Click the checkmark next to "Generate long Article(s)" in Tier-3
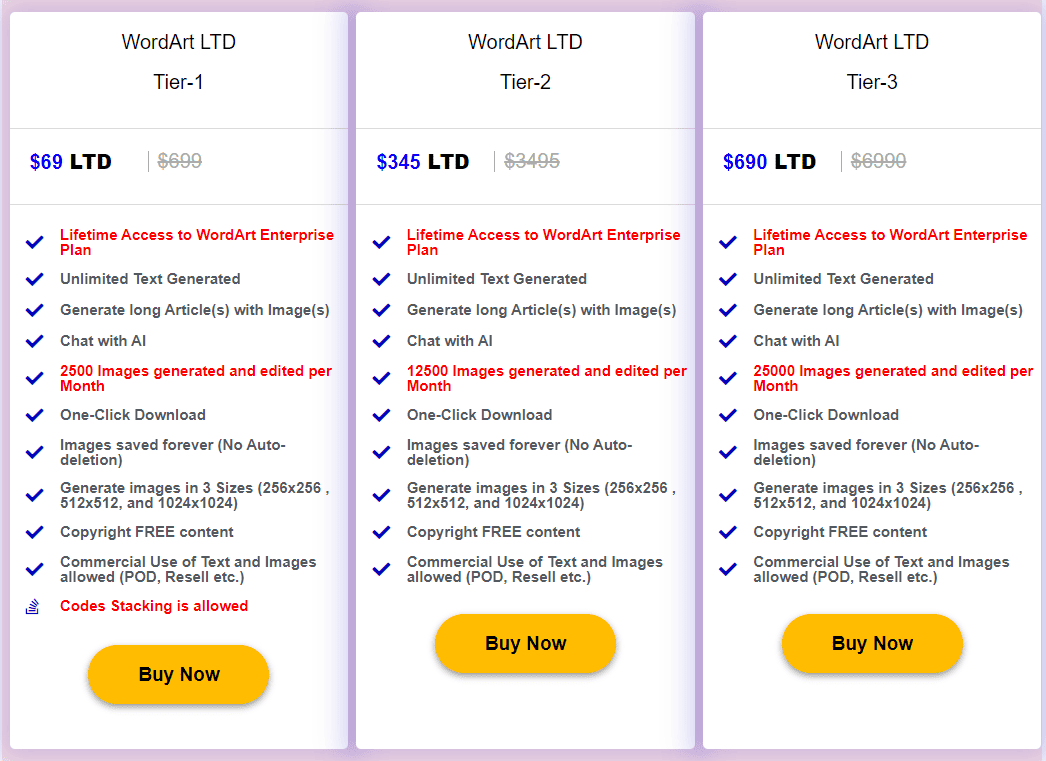This screenshot has height=761, width=1046. pyautogui.click(x=727, y=310)
